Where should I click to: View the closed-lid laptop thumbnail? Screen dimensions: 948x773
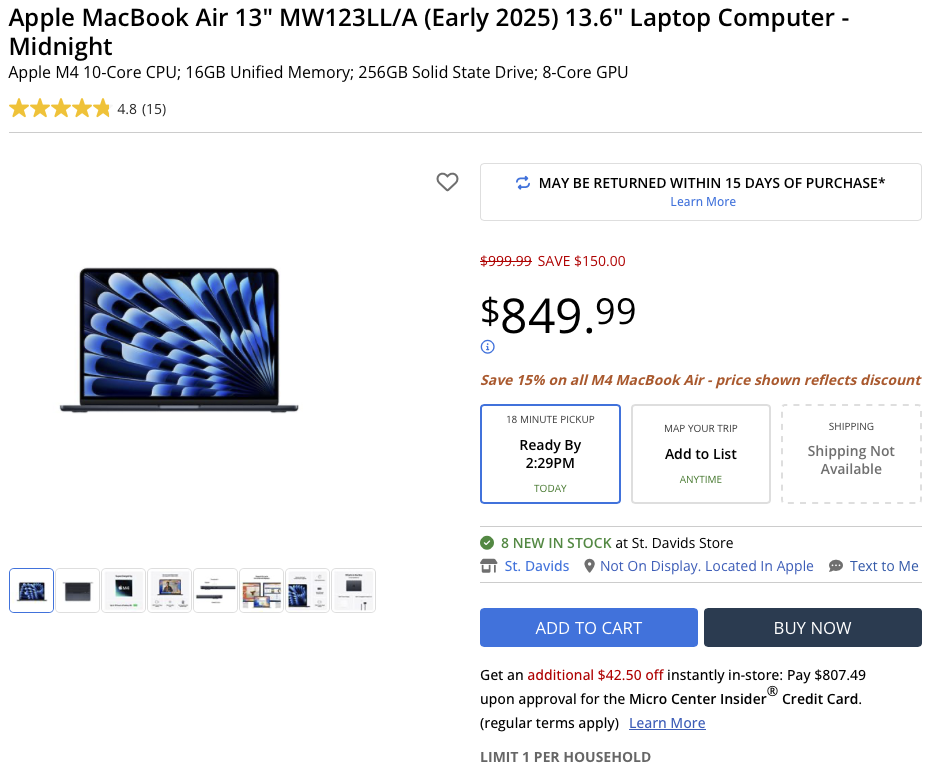(78, 591)
